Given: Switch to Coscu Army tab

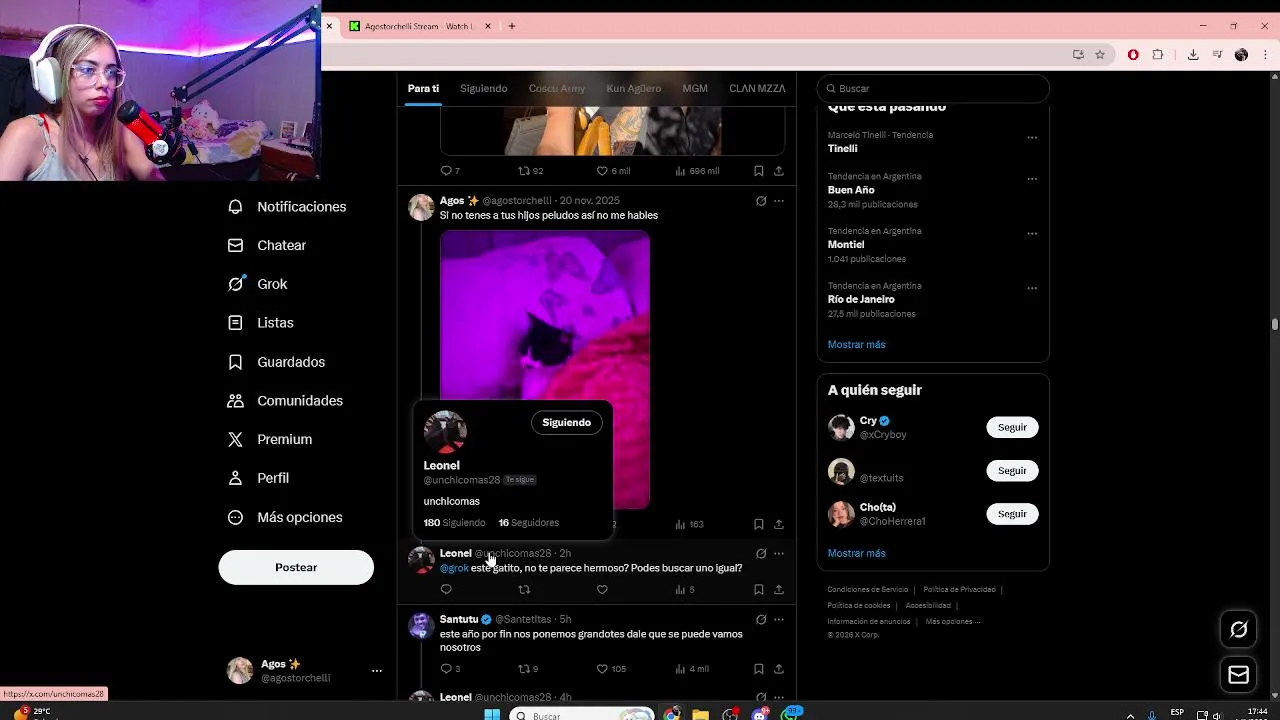Looking at the screenshot, I should 557,88.
